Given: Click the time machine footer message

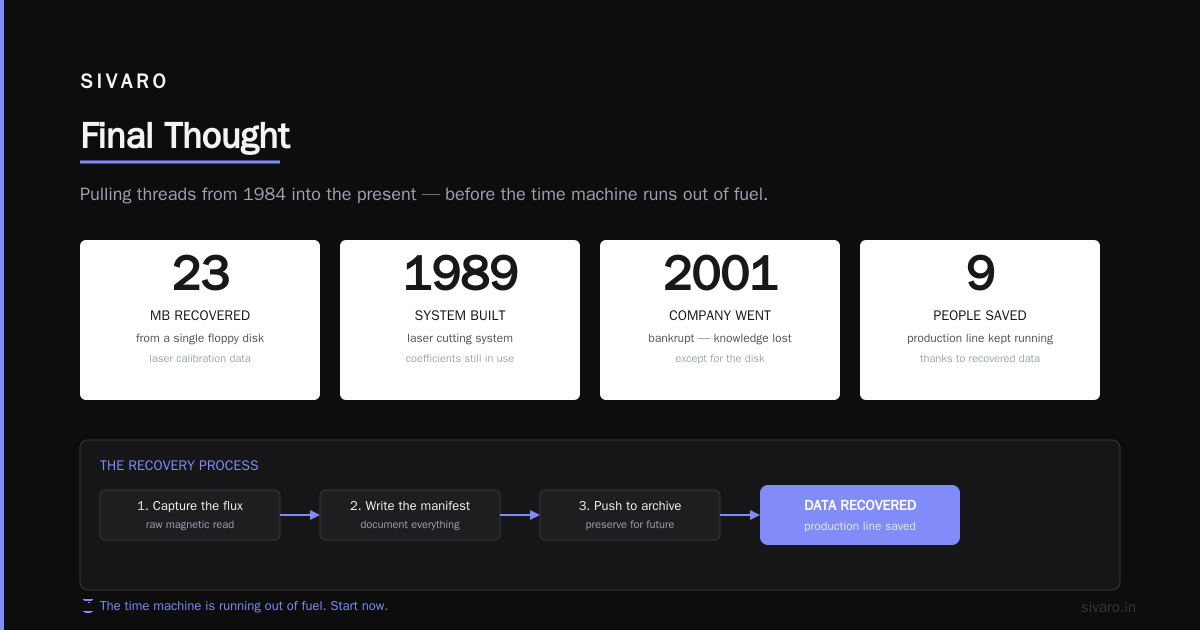Looking at the screenshot, I should [244, 606].
